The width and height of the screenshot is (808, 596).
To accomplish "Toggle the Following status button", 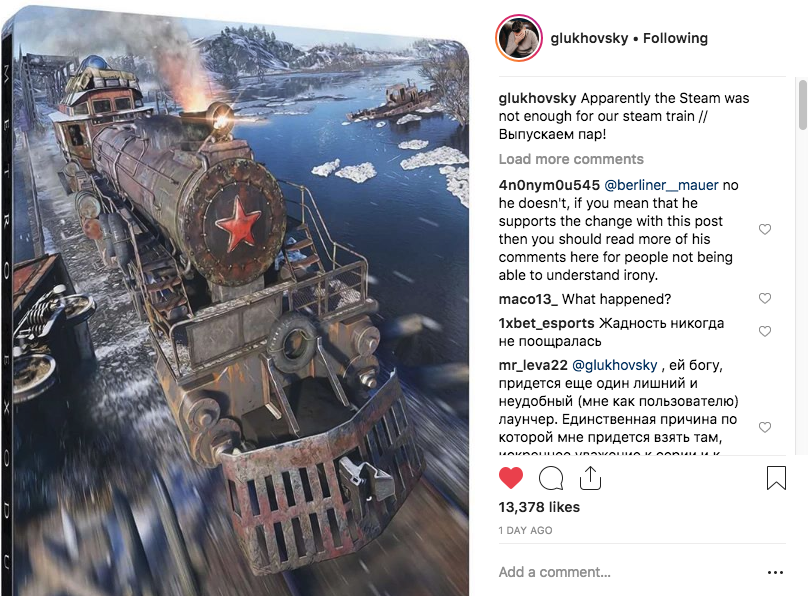I will point(675,38).
